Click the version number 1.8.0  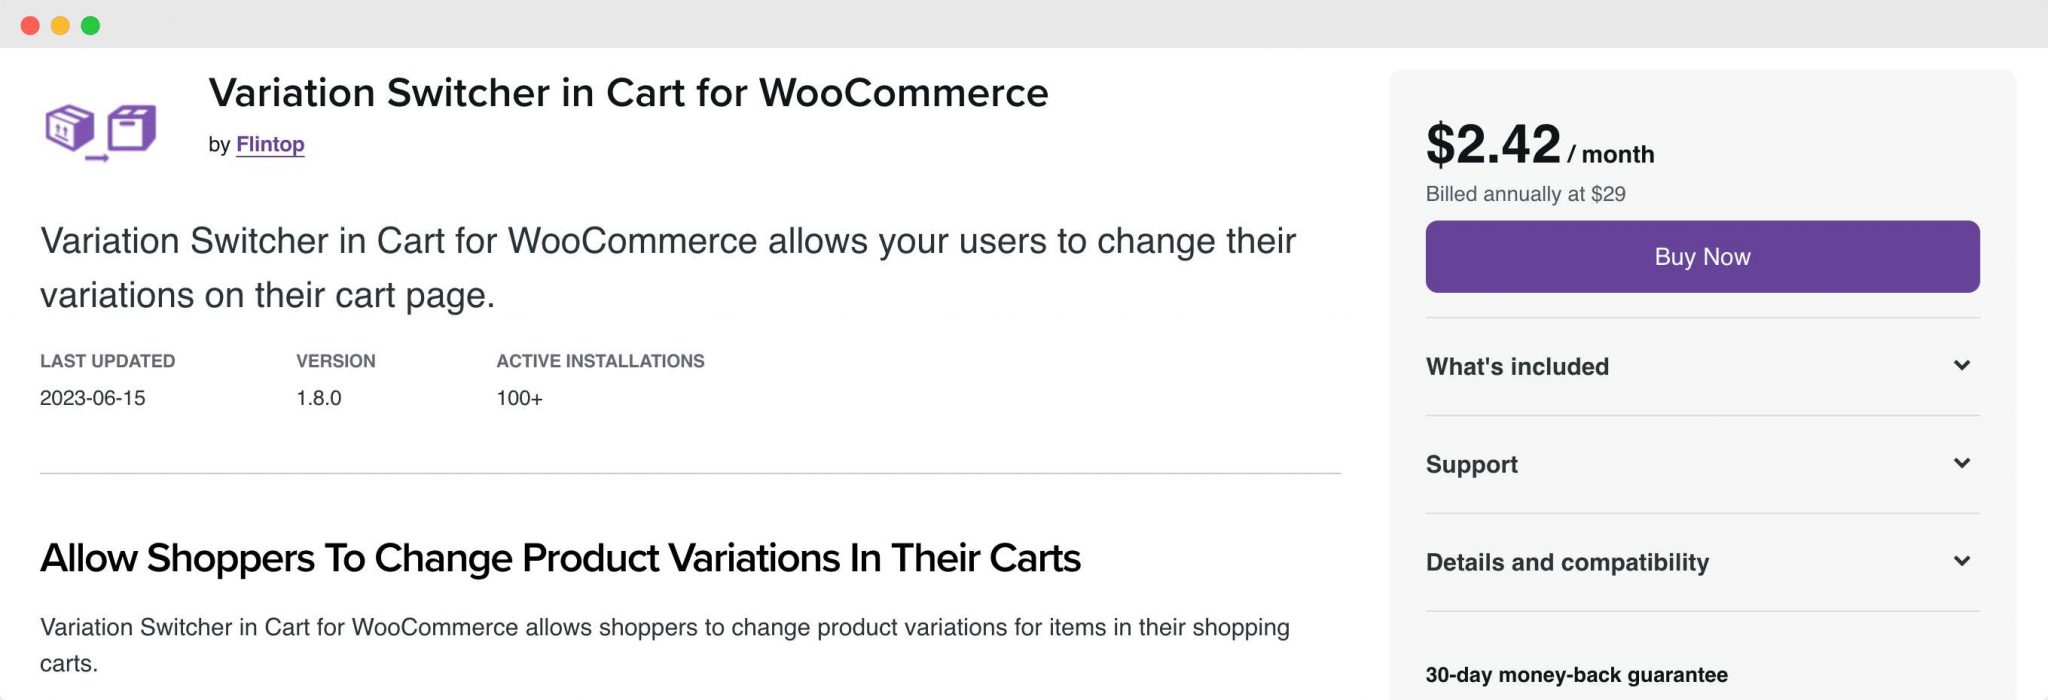(x=318, y=398)
